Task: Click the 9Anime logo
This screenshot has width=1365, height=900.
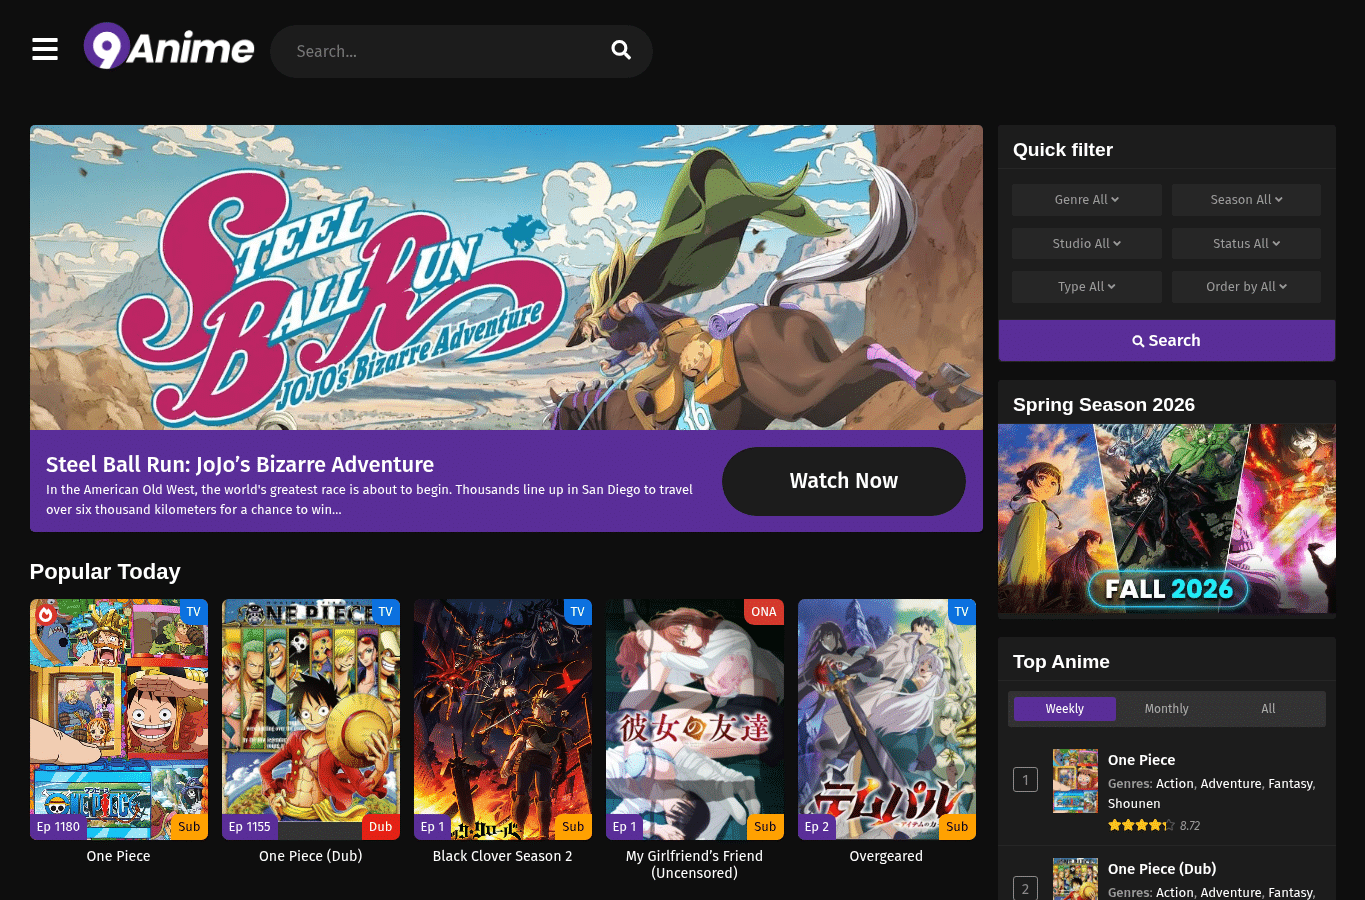Action: pyautogui.click(x=169, y=47)
